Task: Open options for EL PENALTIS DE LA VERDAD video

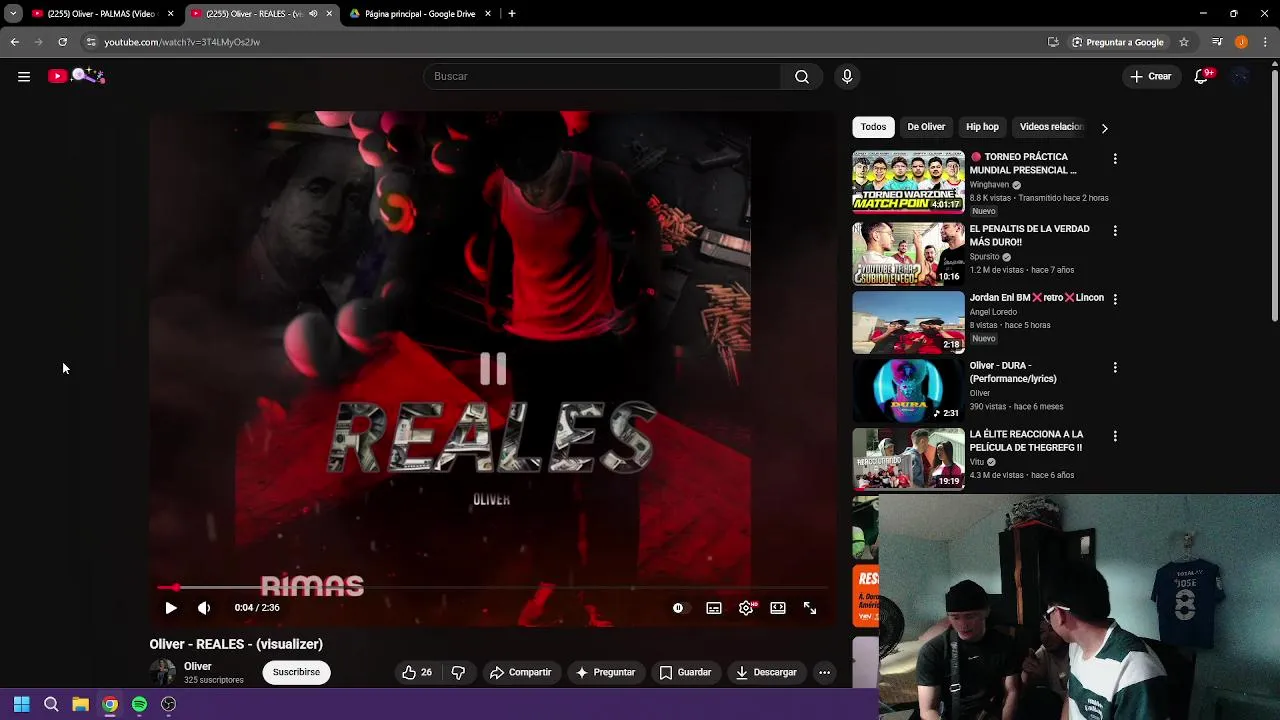Action: 1115,230
